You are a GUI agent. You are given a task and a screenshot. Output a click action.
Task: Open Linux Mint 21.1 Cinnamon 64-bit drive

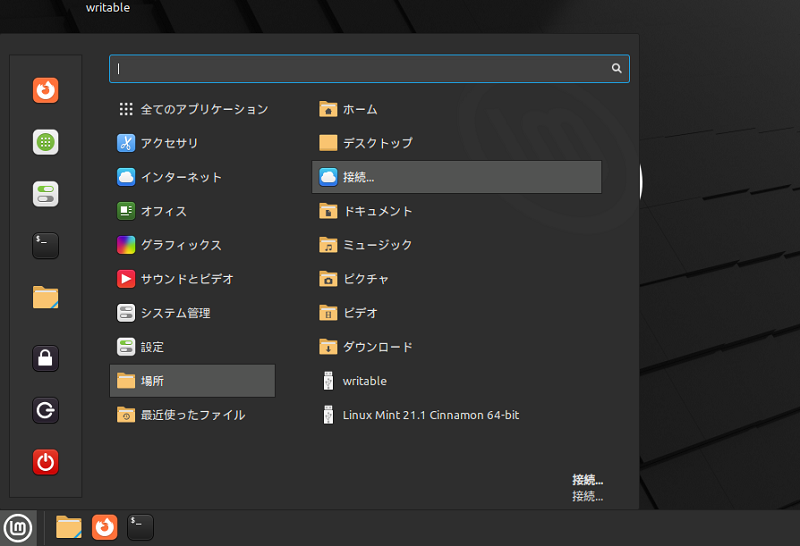pos(457,415)
